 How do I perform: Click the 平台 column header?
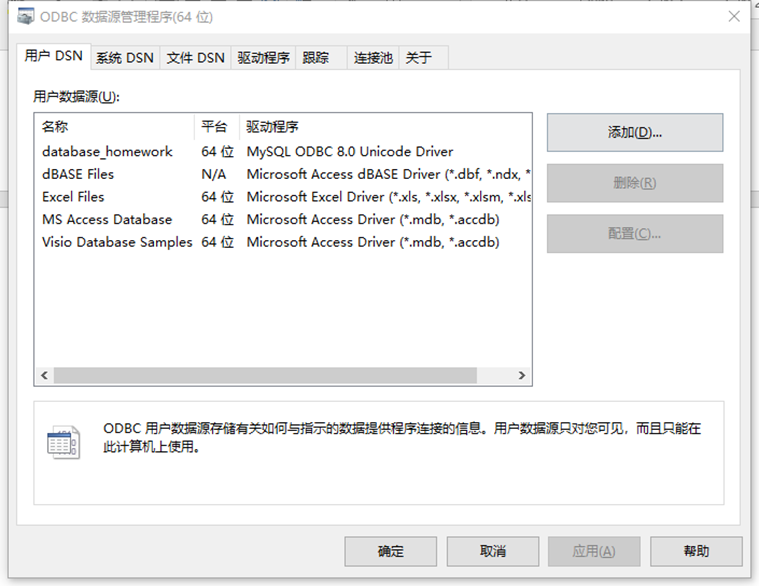point(217,127)
